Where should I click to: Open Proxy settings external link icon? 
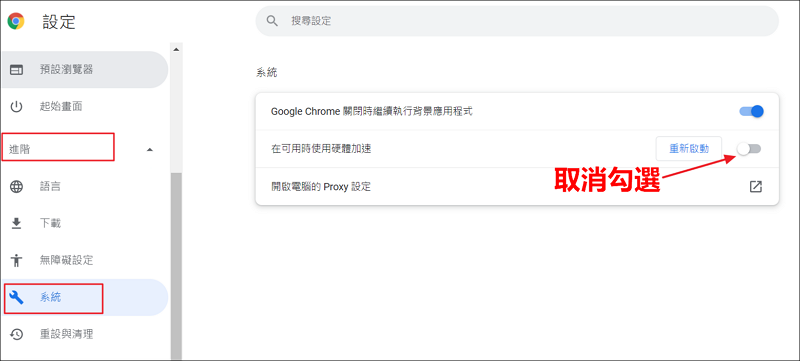coord(756,187)
